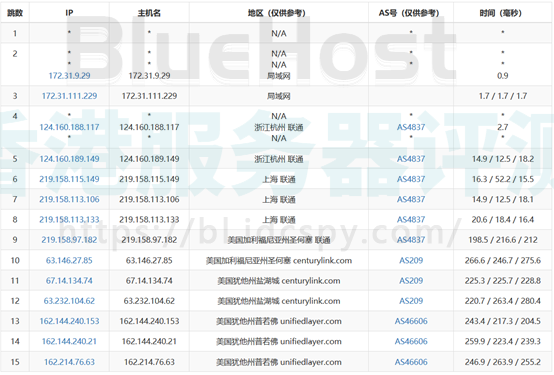Select time cell 14.9 / 12.5 / 18.2
554x375 pixels.
[x=503, y=159]
